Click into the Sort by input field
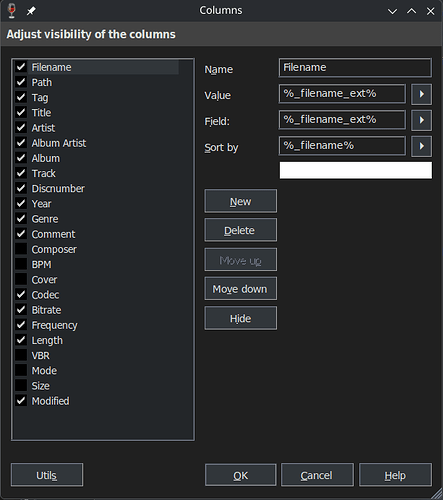The height and width of the screenshot is (500, 443). 342,146
